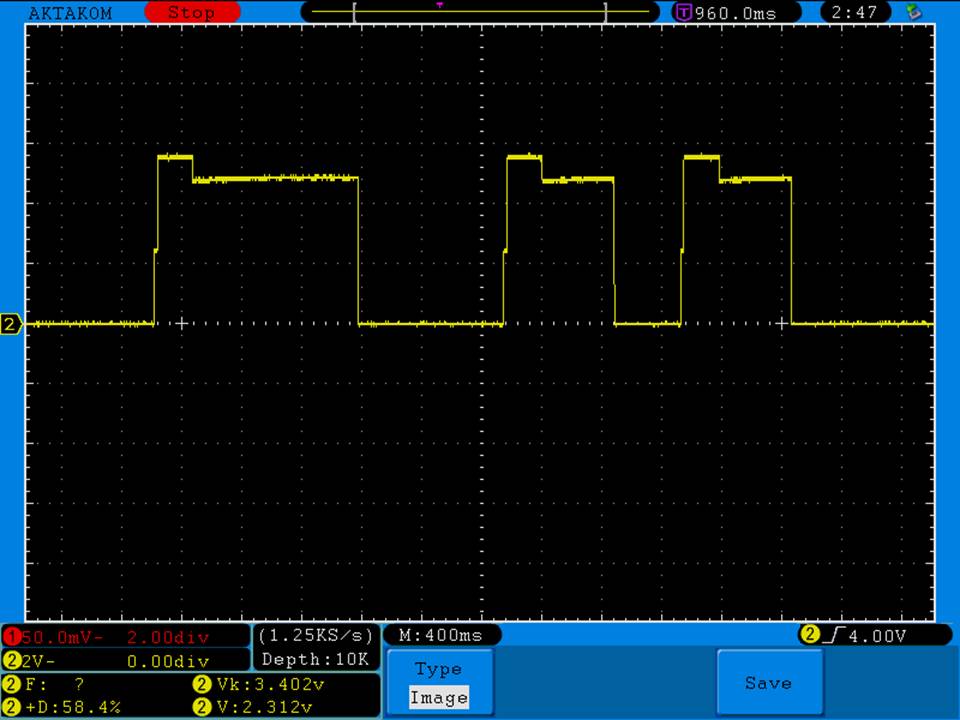Open the Type Image selector
The height and width of the screenshot is (720, 960).
pos(439,683)
